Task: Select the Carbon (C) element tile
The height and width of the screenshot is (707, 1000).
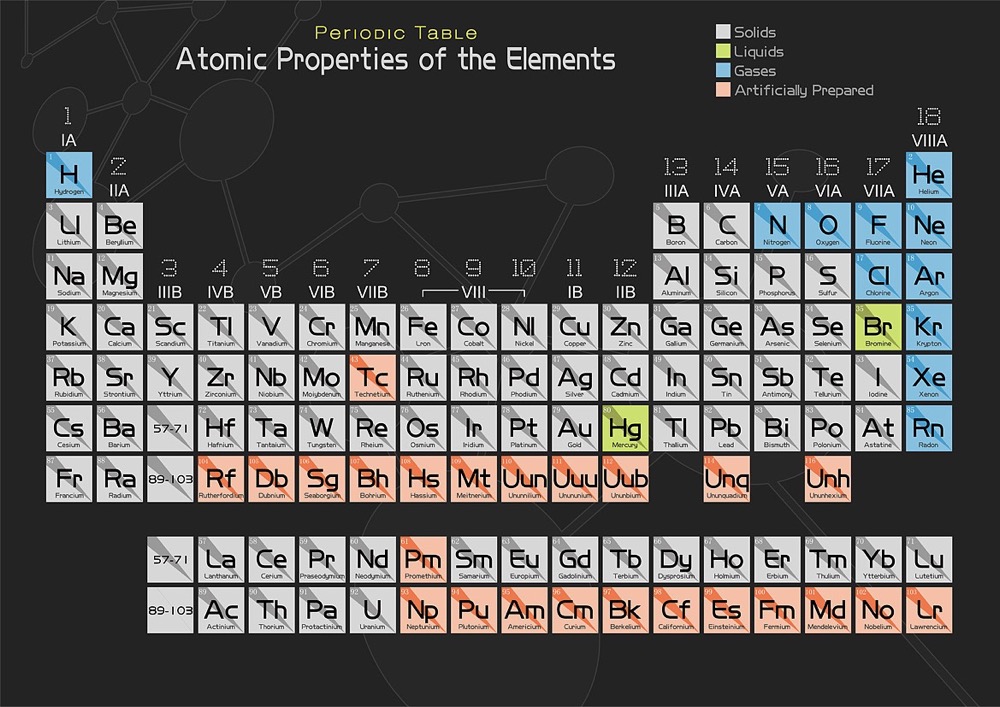Action: coord(727,225)
